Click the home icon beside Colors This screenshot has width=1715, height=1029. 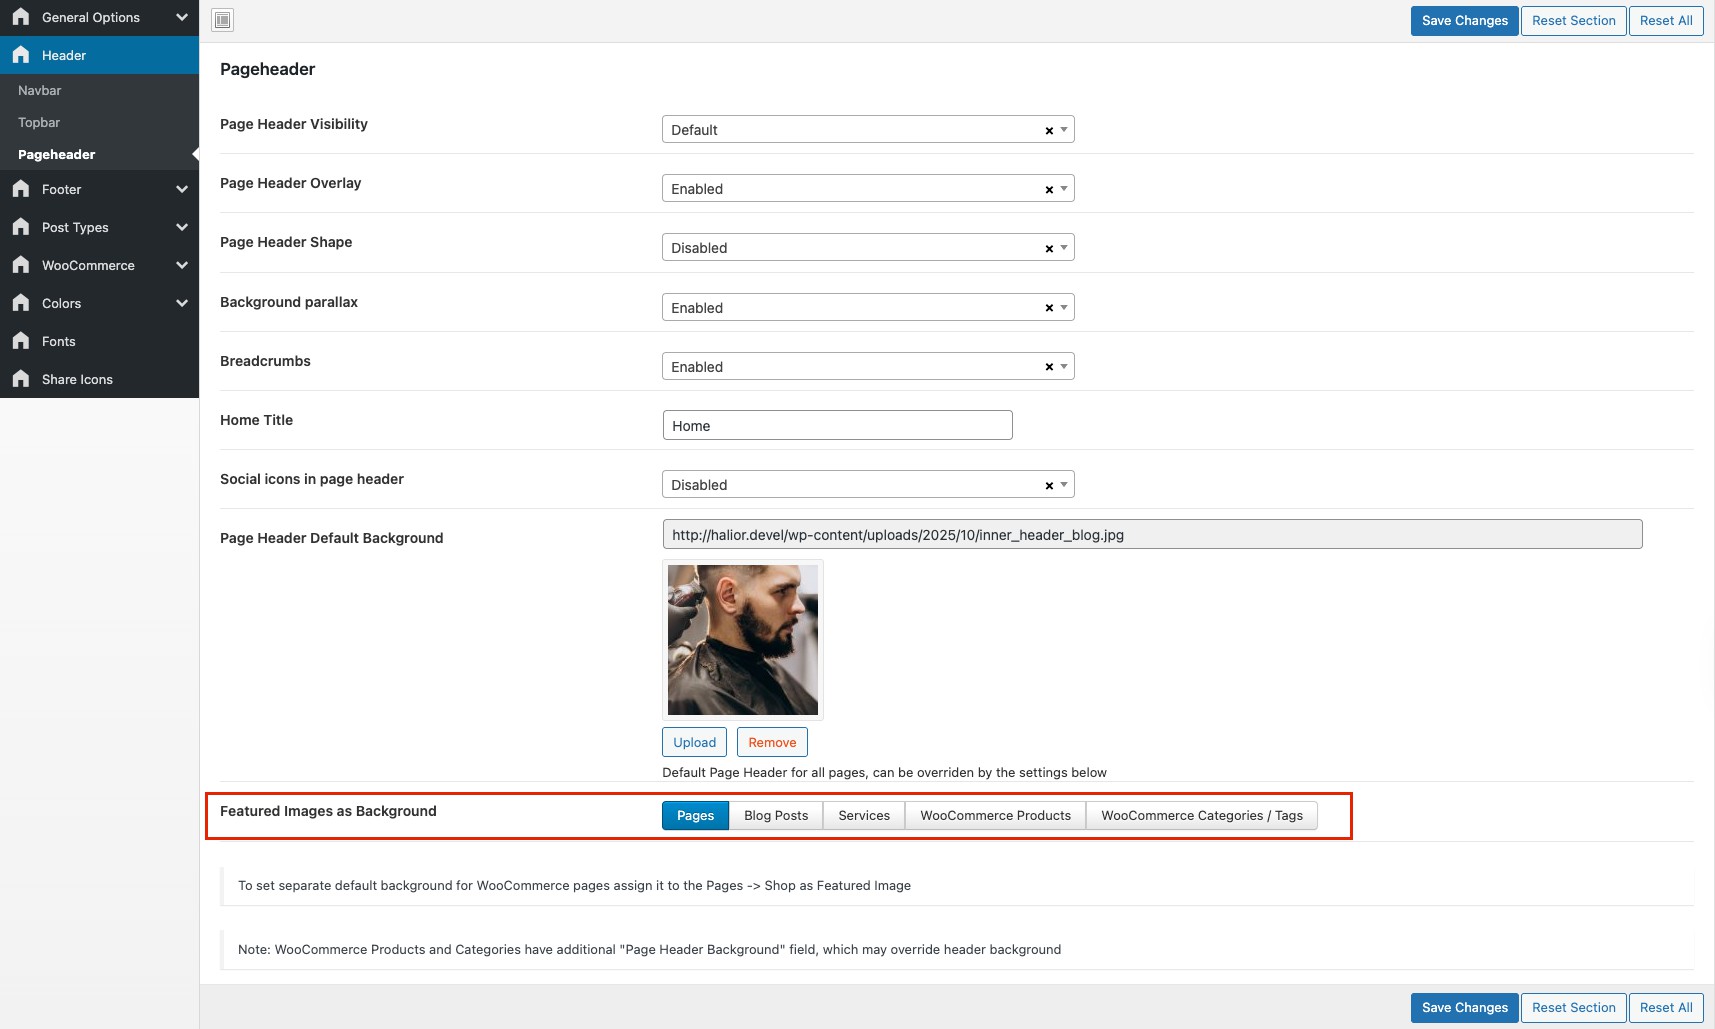(x=21, y=303)
